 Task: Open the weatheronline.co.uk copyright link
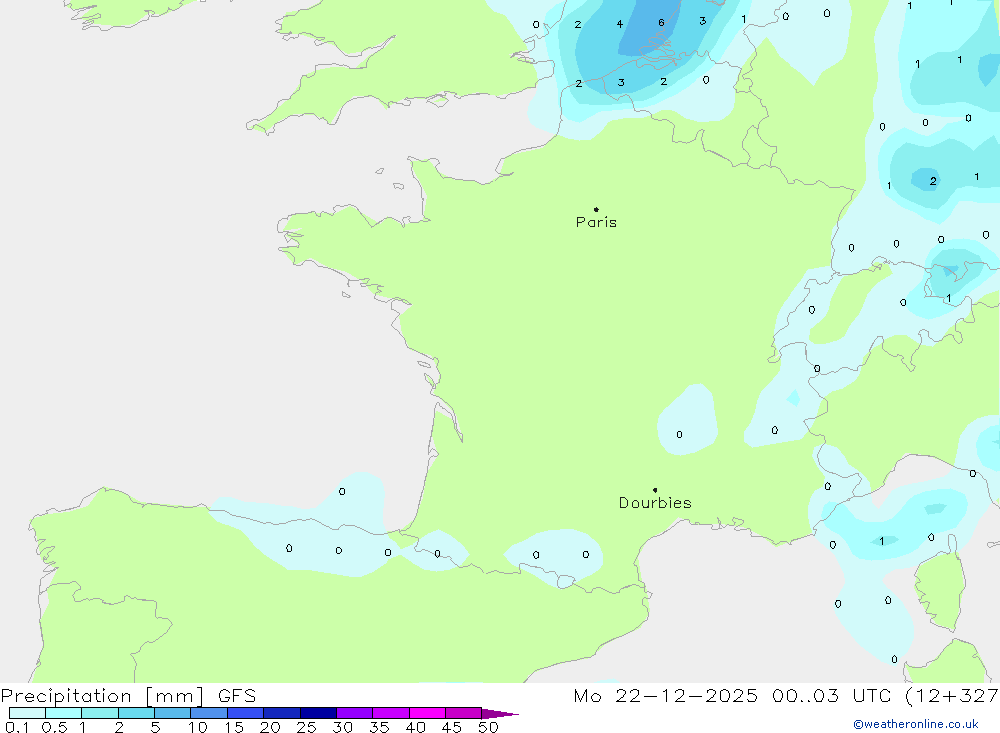[x=916, y=724]
